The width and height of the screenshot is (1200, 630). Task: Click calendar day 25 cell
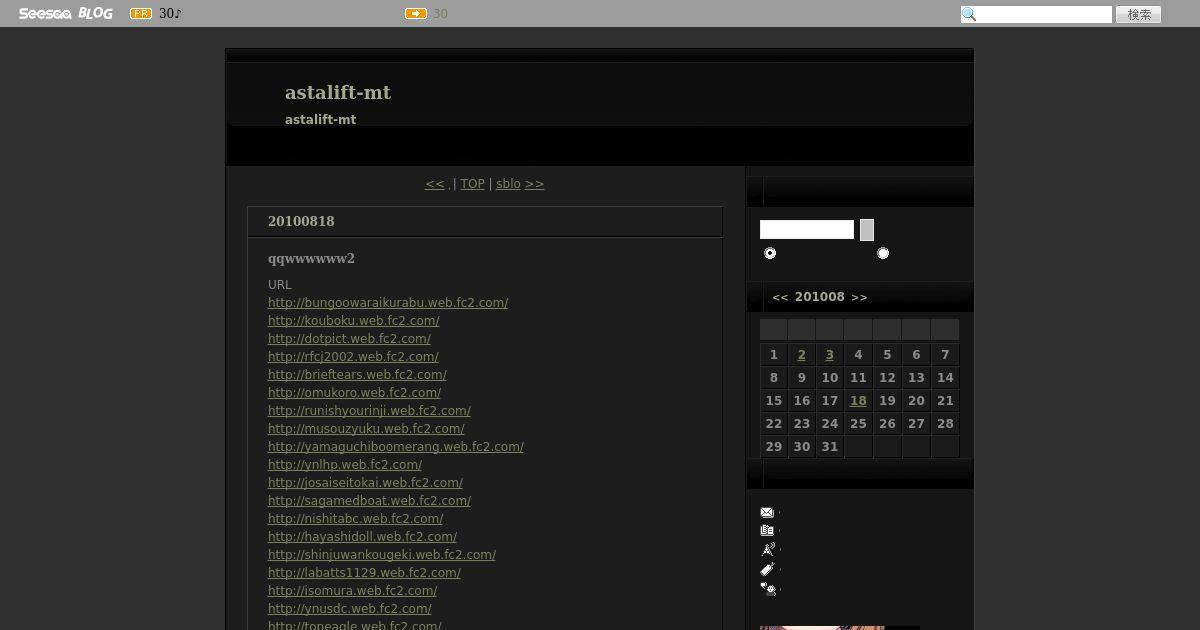[x=858, y=424]
